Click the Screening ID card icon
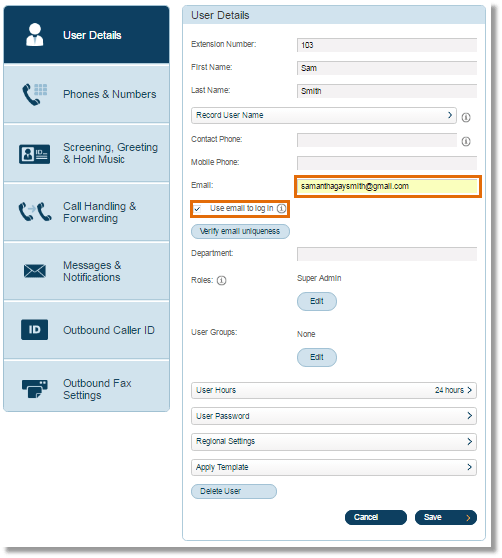The width and height of the screenshot is (502, 558). [34, 154]
